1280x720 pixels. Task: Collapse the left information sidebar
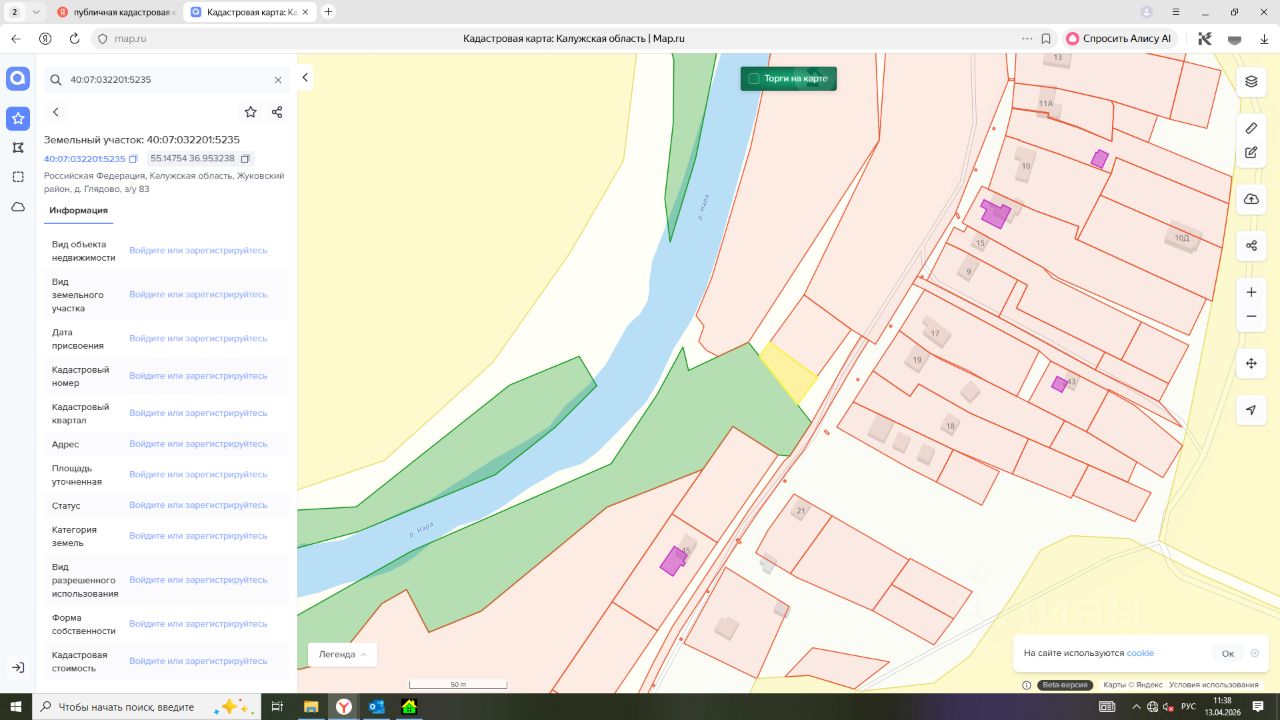(x=305, y=78)
